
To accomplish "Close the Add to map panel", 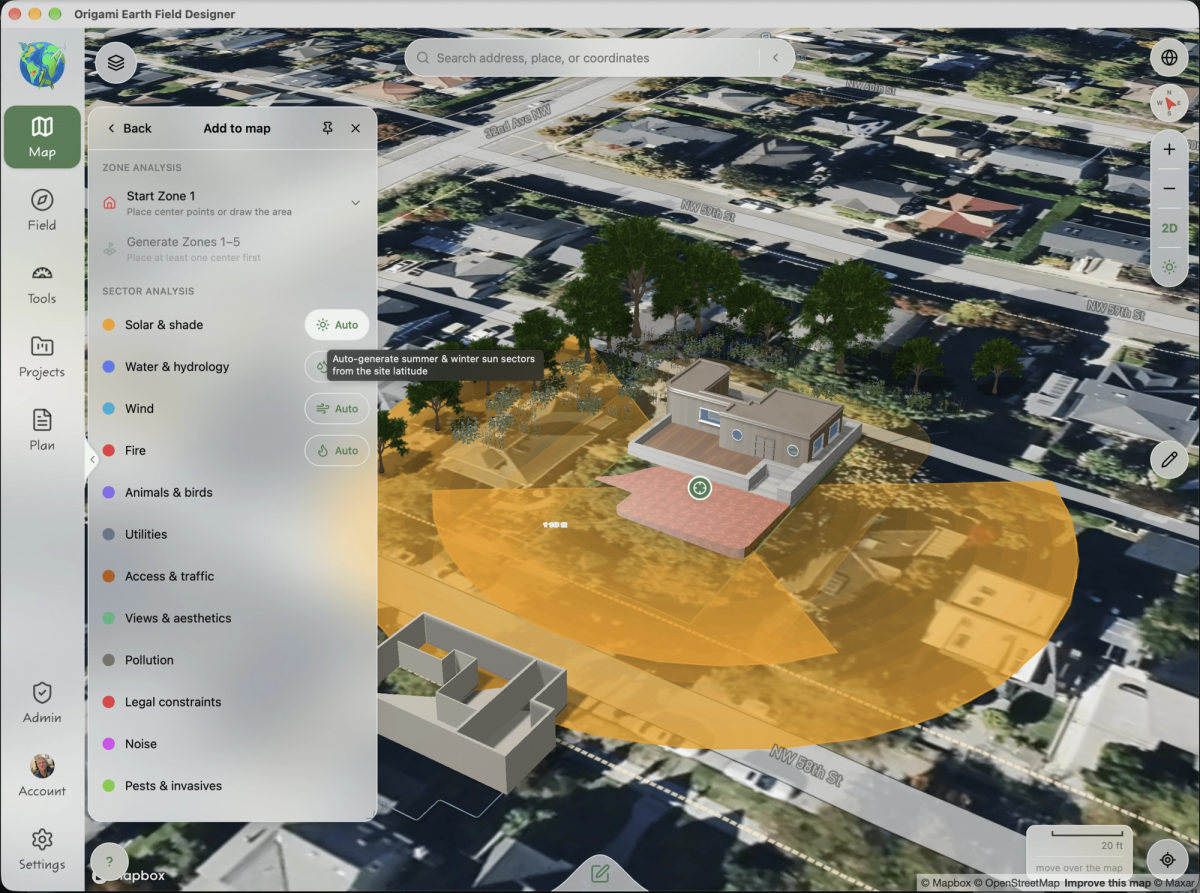I will [356, 128].
